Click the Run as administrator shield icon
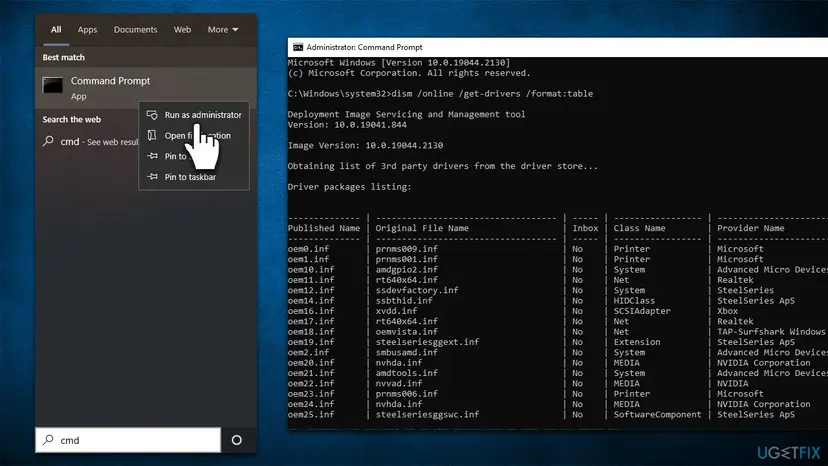The width and height of the screenshot is (828, 466). click(152, 115)
